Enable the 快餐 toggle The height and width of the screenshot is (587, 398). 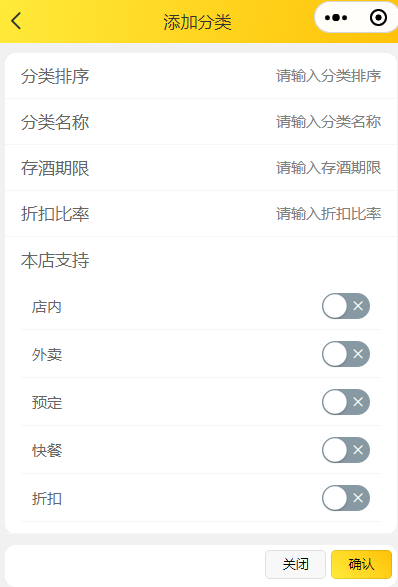(346, 450)
